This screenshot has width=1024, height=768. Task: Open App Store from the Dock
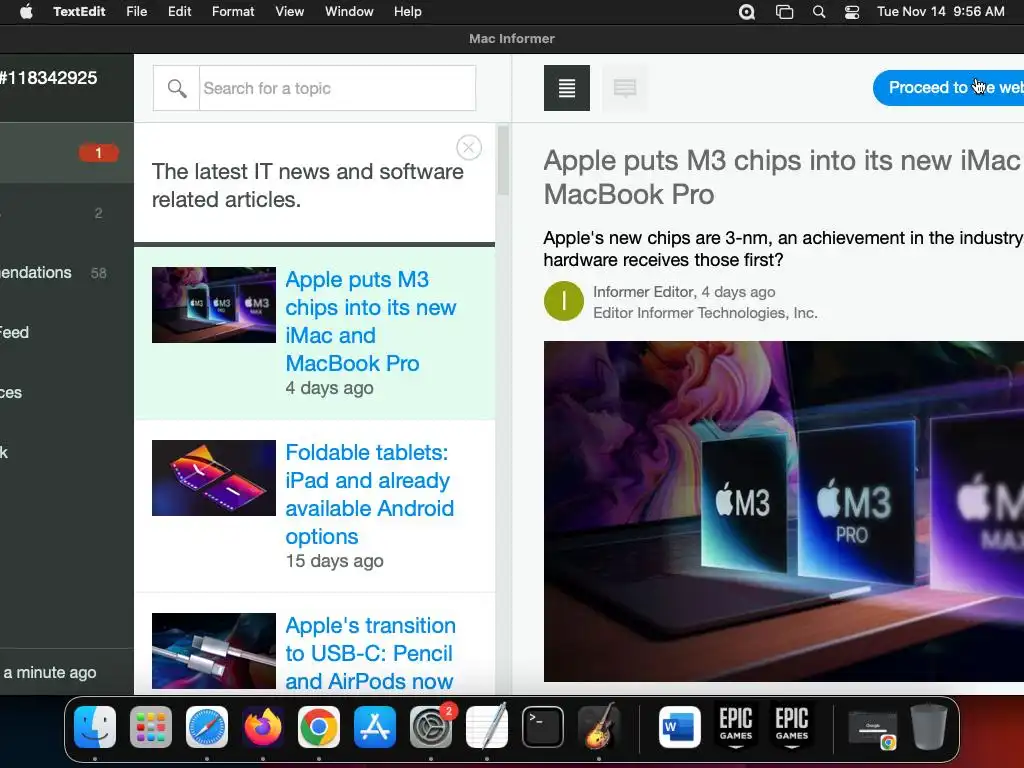pyautogui.click(x=375, y=727)
